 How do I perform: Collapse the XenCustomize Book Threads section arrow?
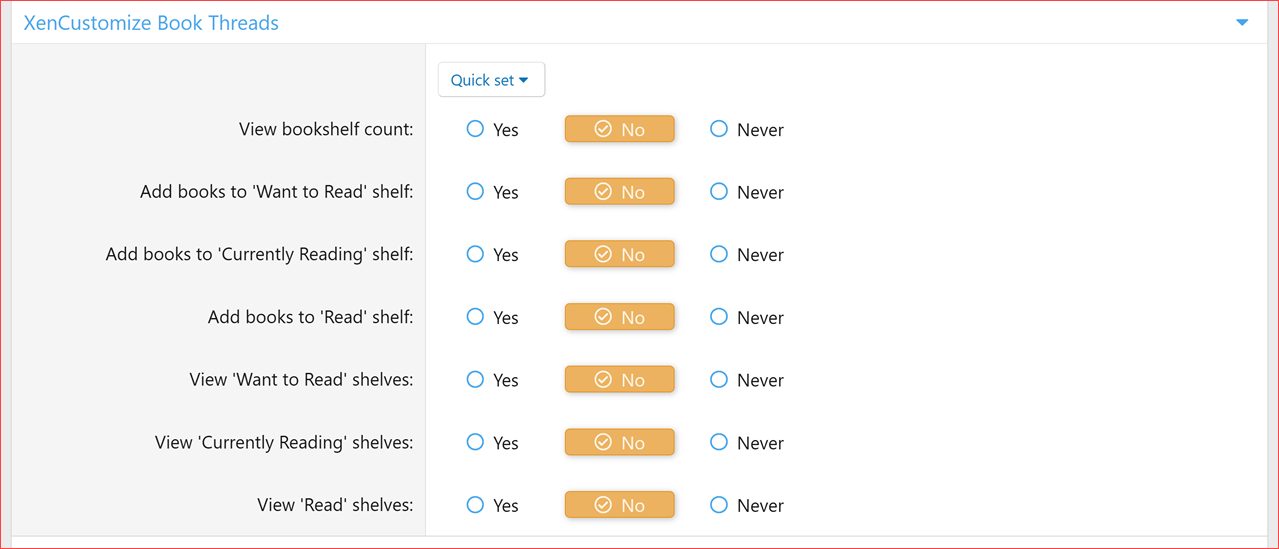click(x=1242, y=22)
